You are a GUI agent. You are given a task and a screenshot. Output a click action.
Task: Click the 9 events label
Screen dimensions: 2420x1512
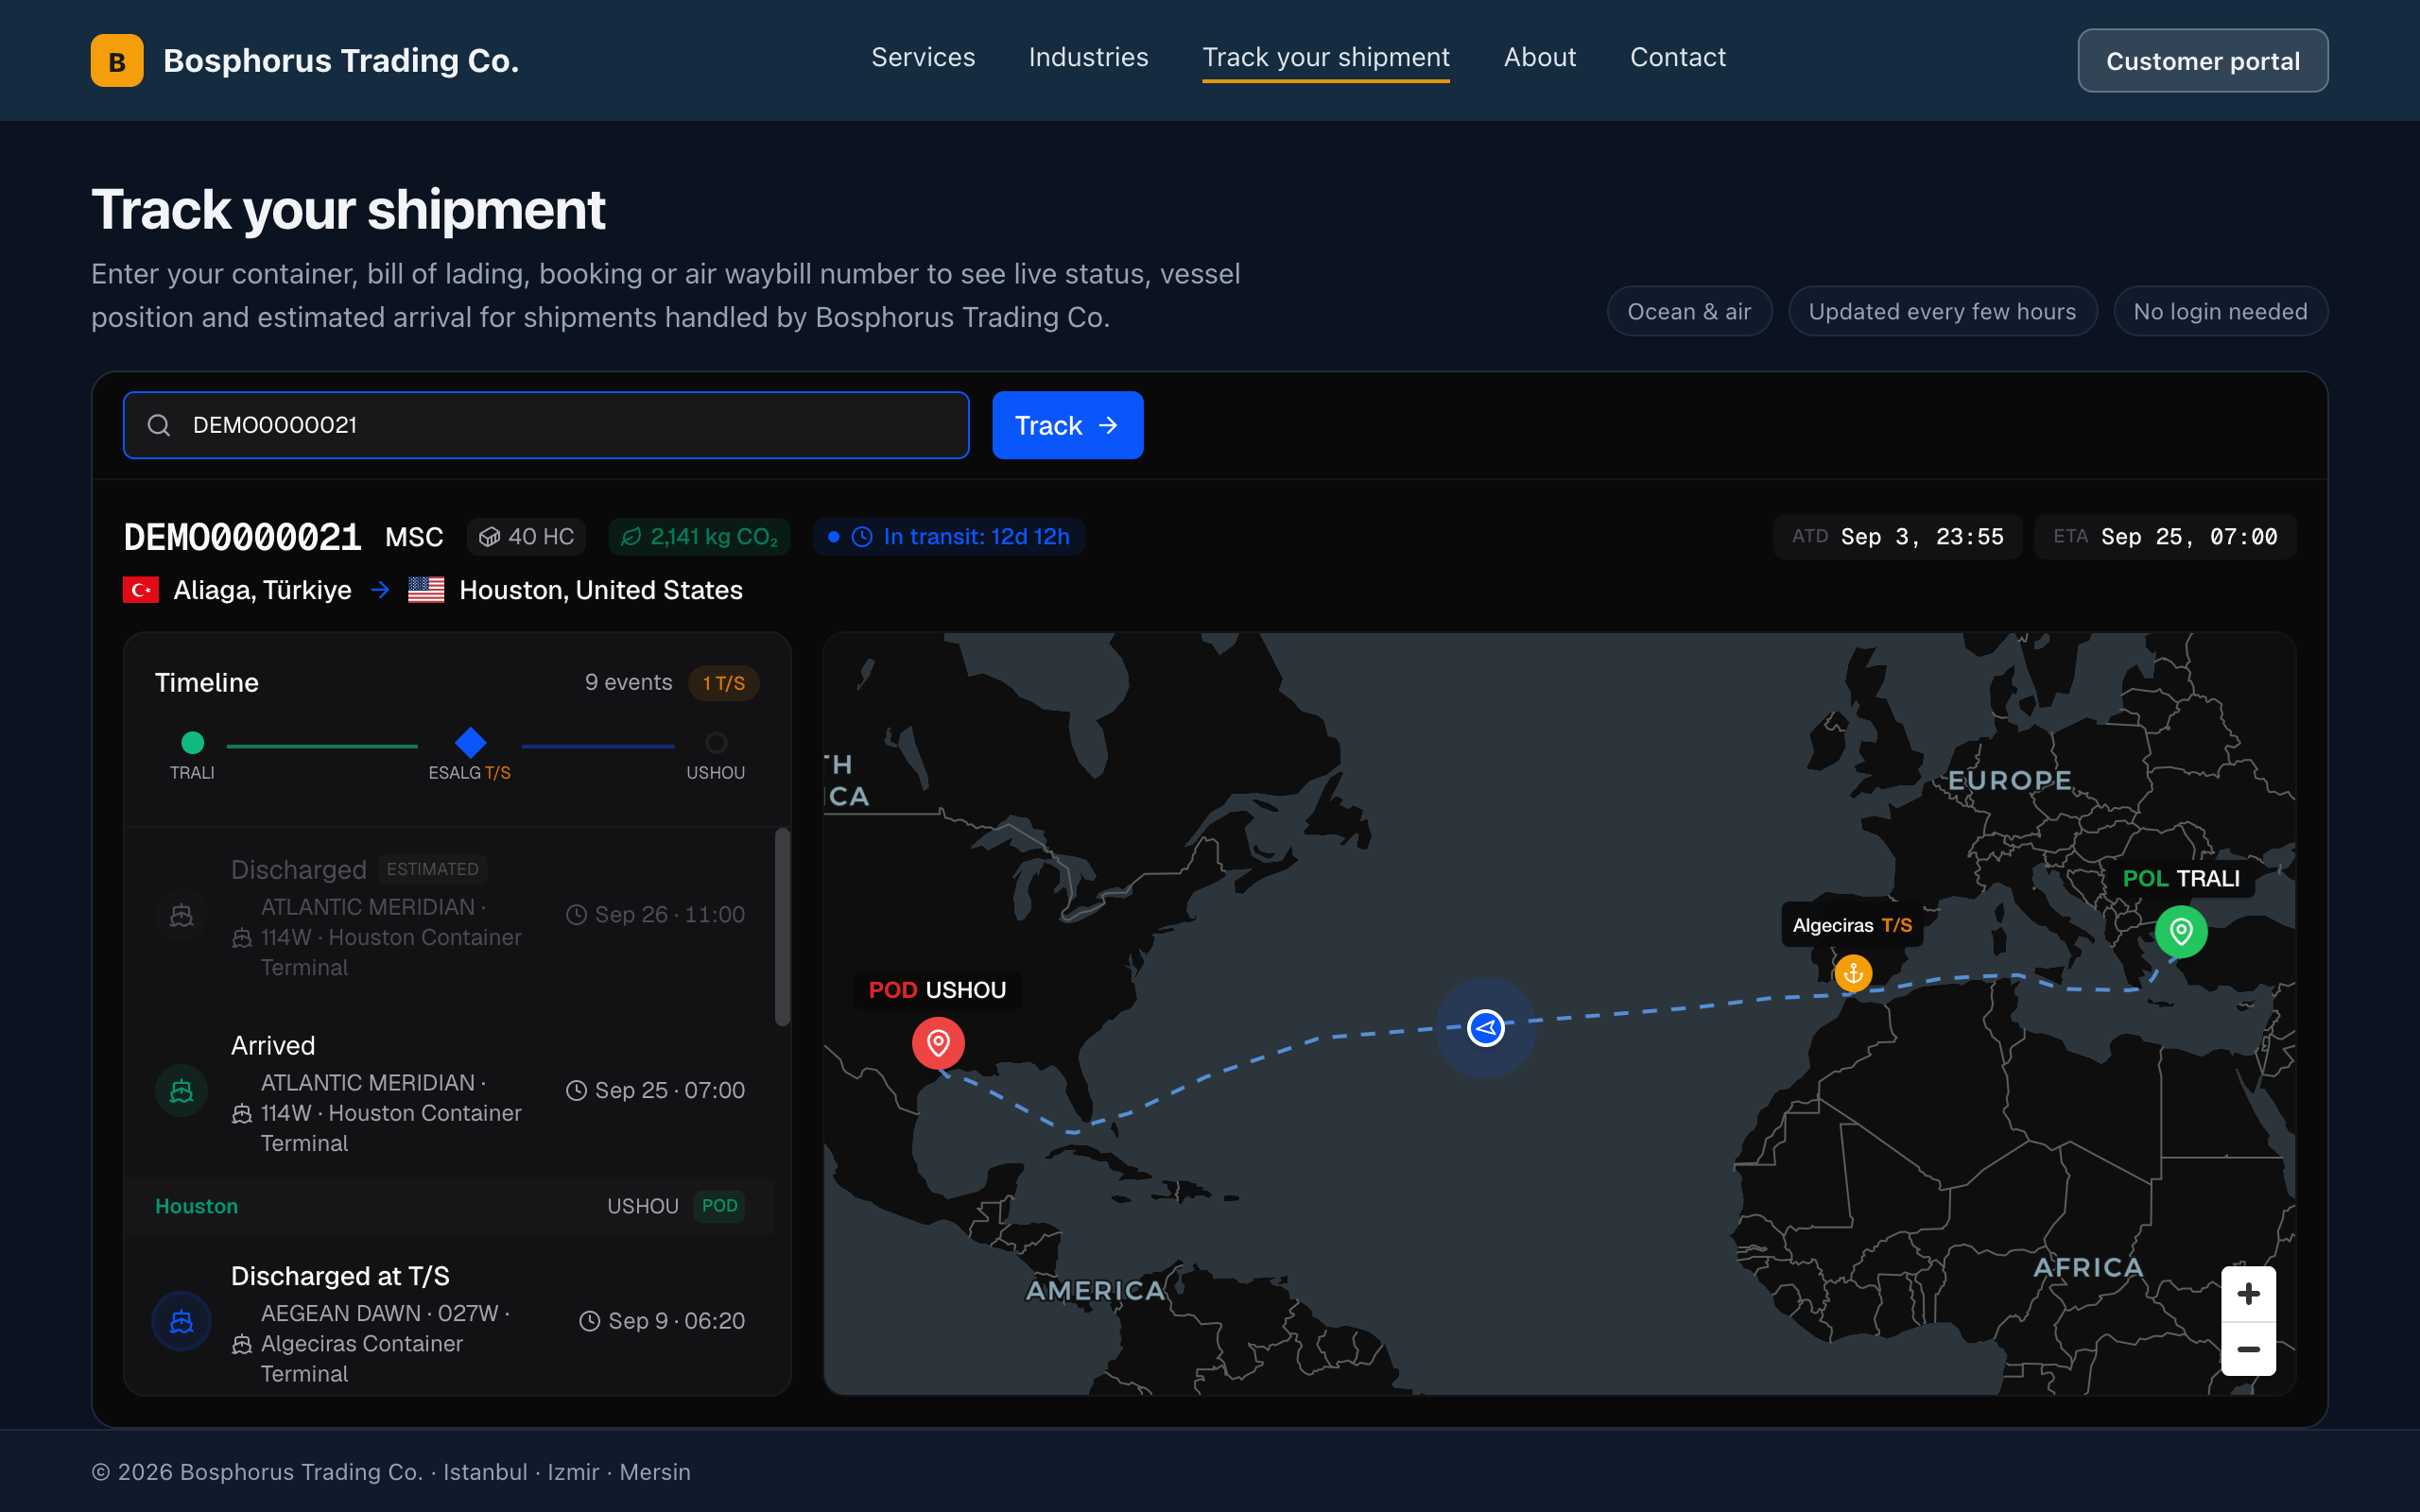tap(629, 682)
